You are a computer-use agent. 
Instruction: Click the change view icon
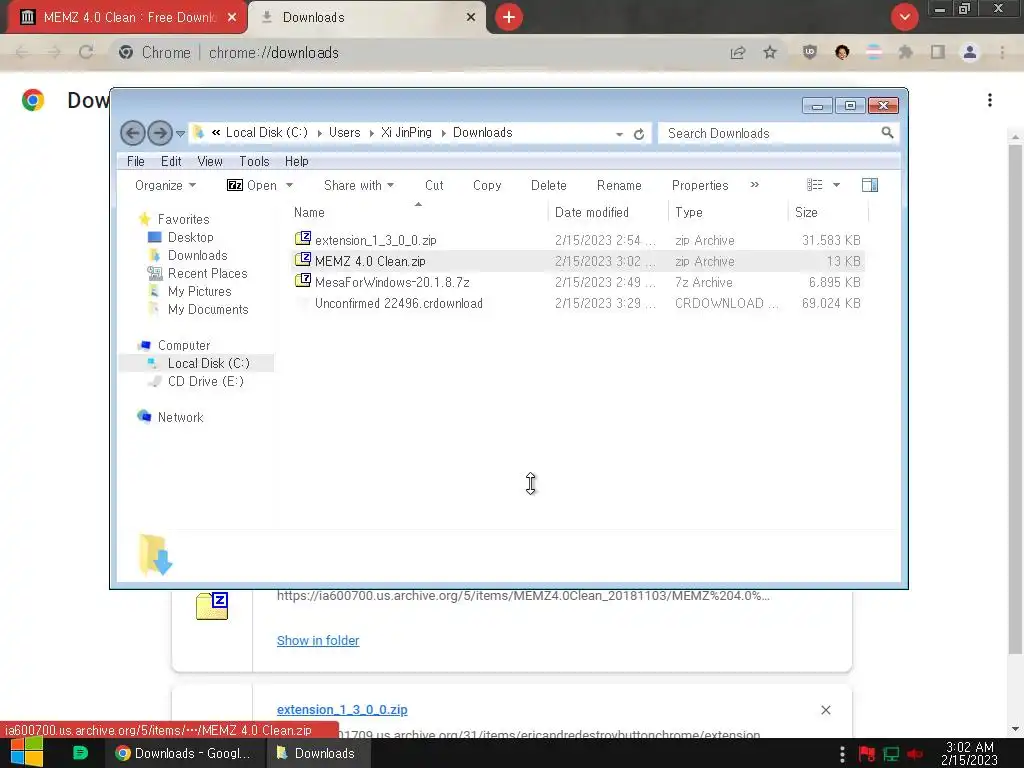point(814,185)
